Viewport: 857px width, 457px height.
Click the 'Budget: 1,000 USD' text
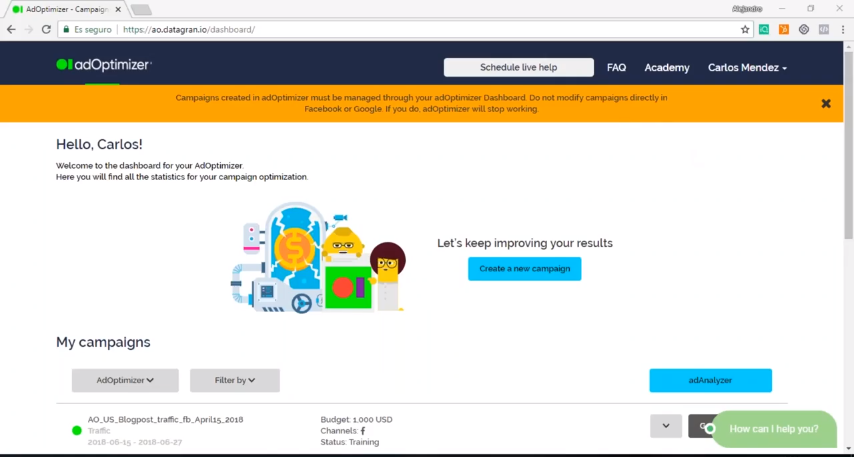[x=356, y=420]
